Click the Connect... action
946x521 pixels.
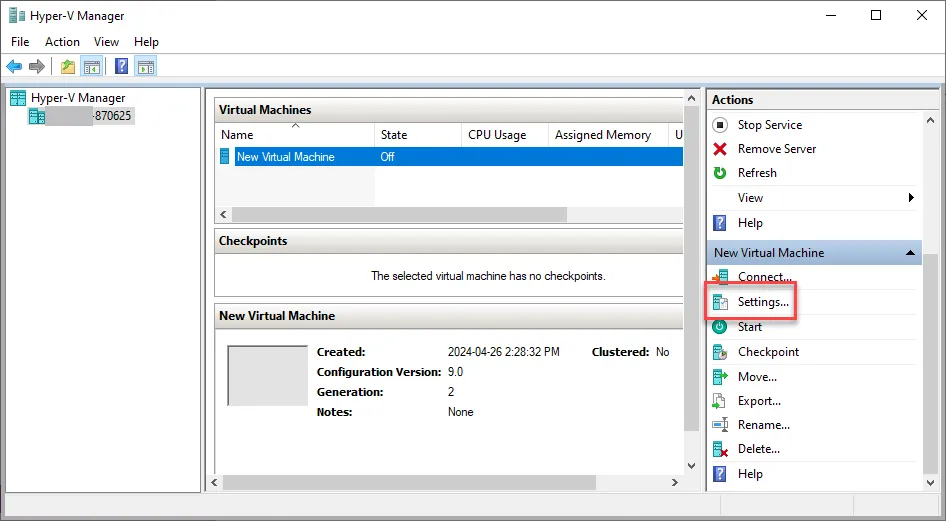764,277
